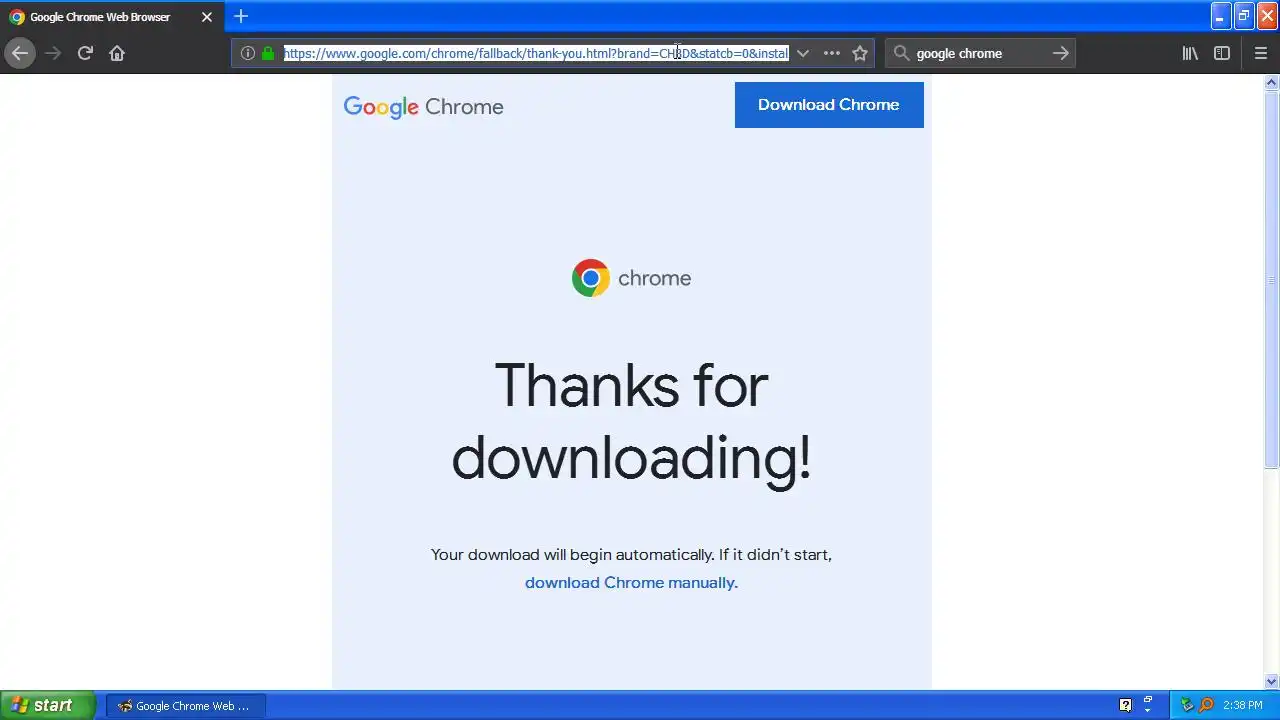Open the address bar history dropdown

click(802, 53)
